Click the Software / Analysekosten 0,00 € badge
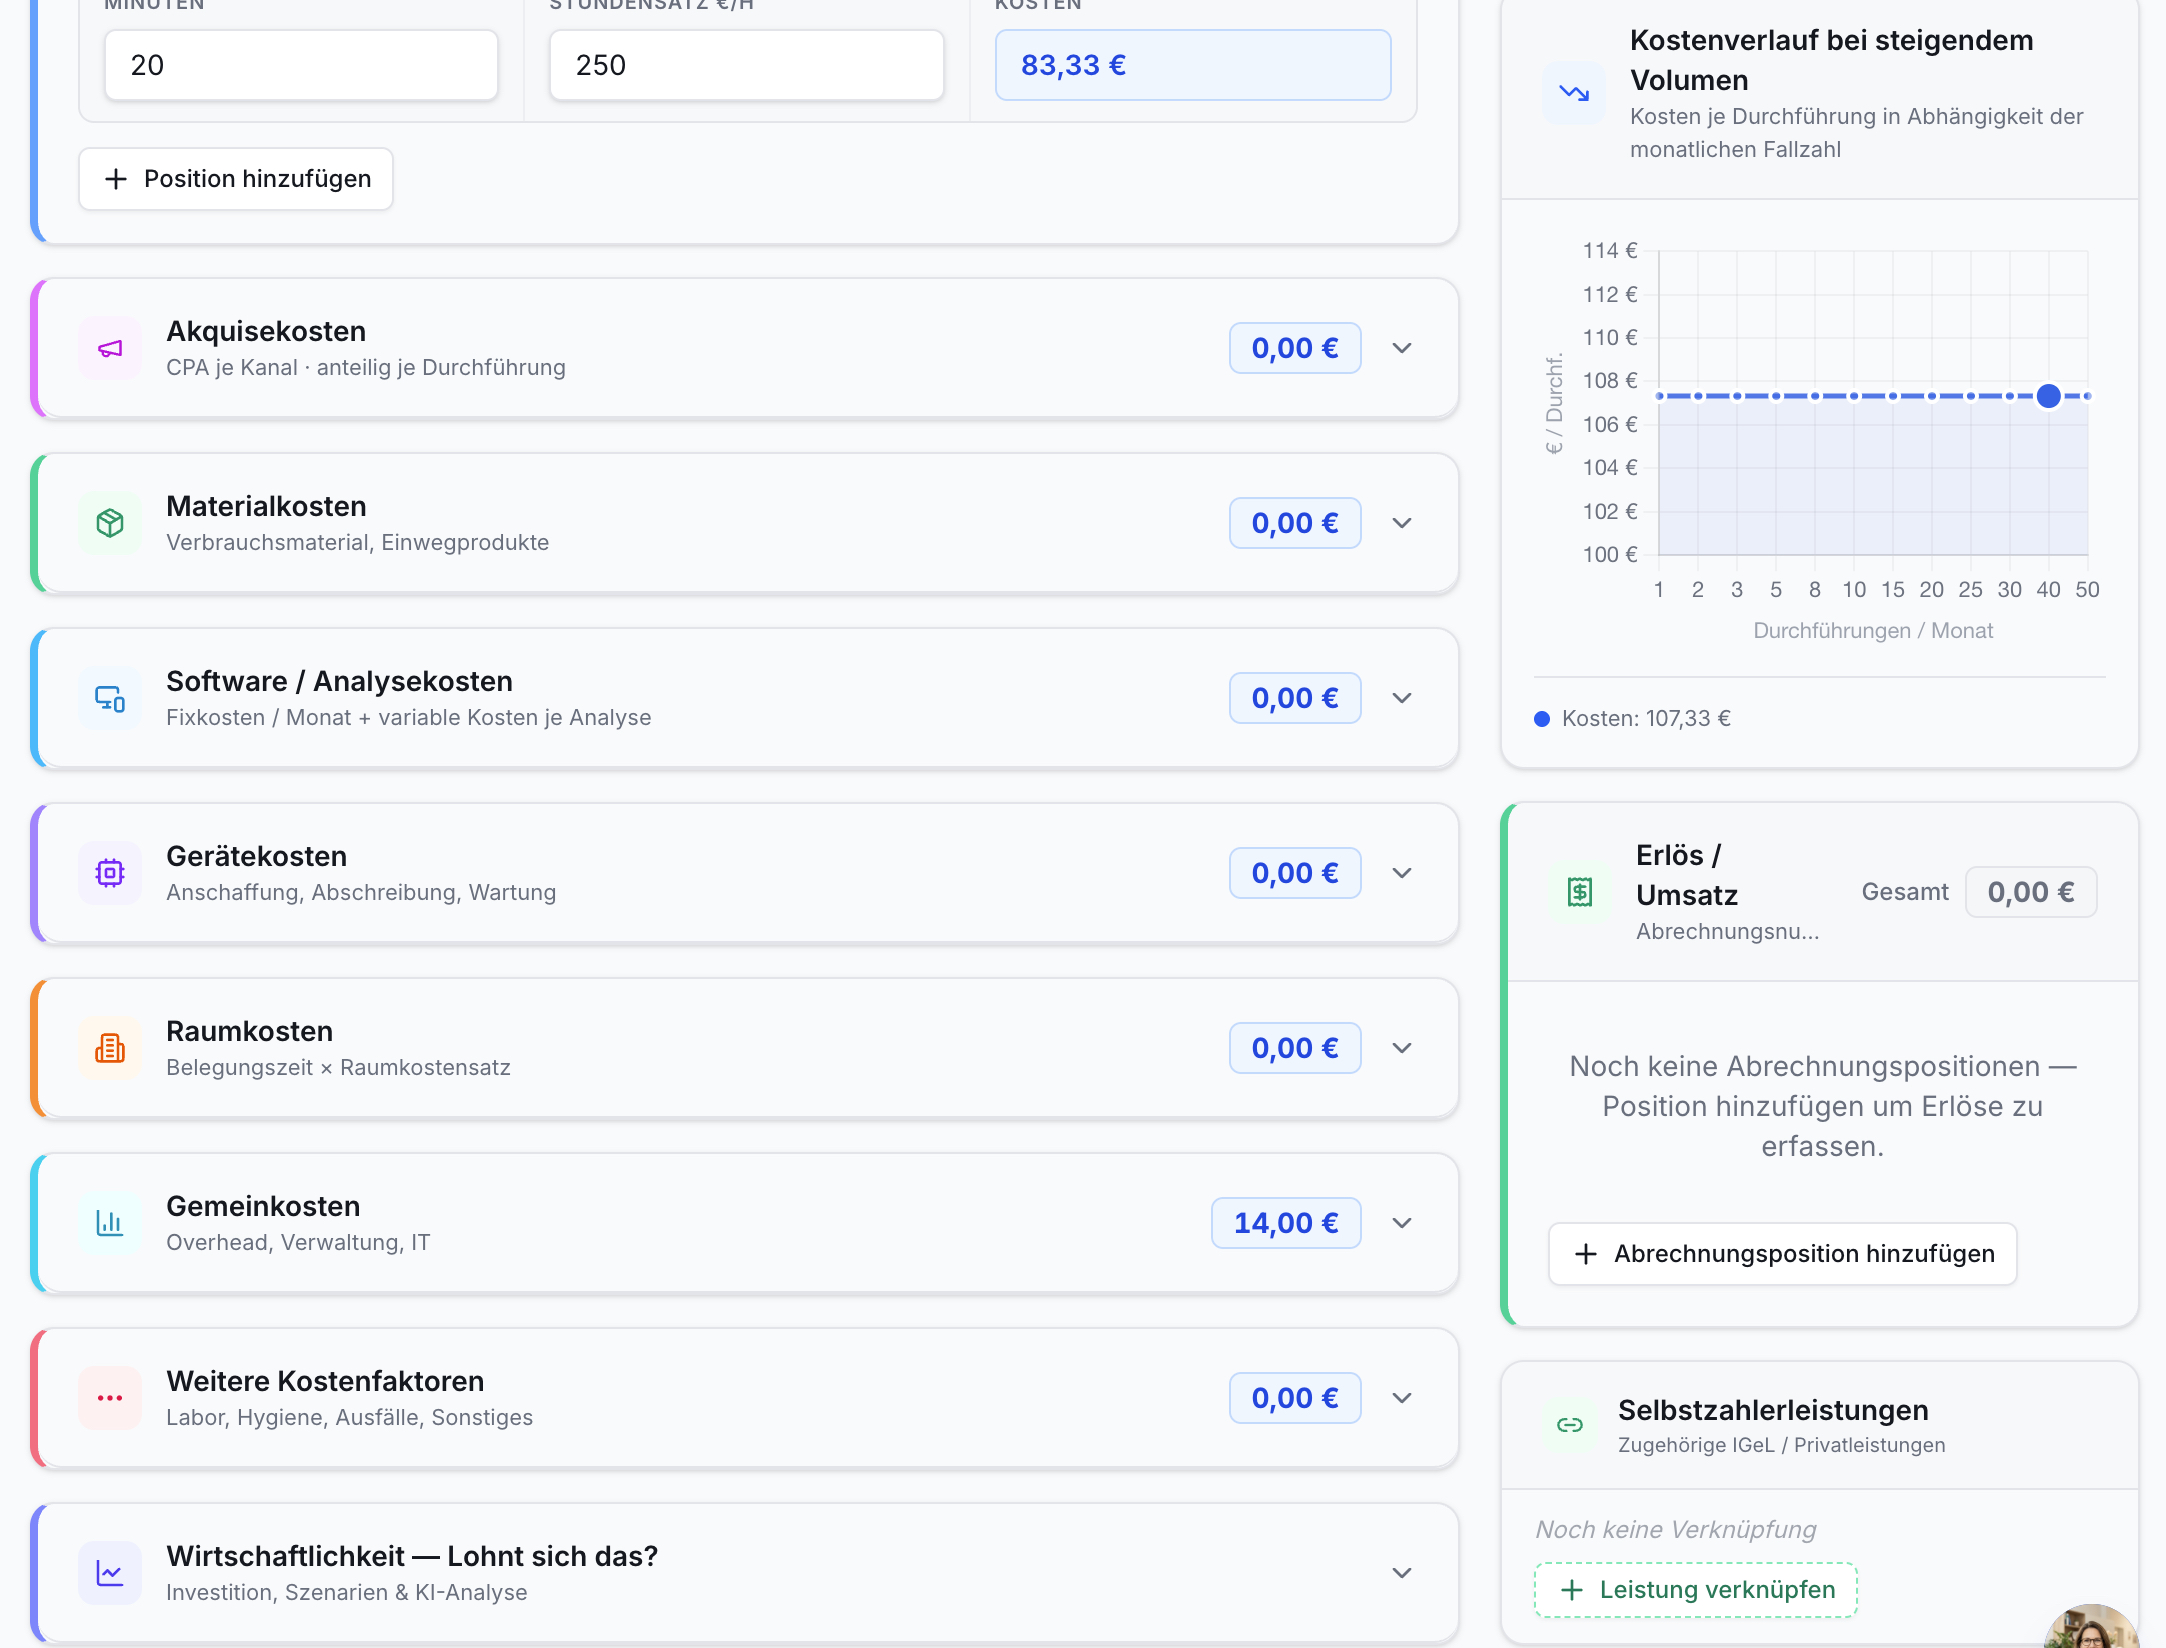This screenshot has height=1648, width=2166. [1295, 698]
